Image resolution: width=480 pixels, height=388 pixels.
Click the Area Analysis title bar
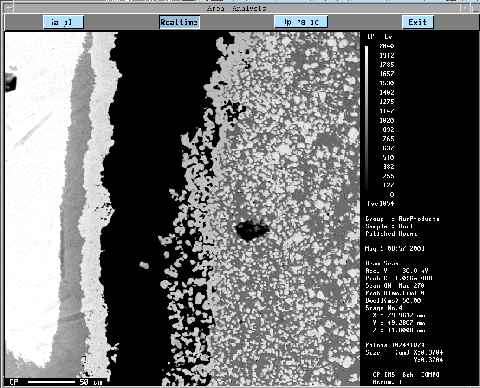[236, 8]
